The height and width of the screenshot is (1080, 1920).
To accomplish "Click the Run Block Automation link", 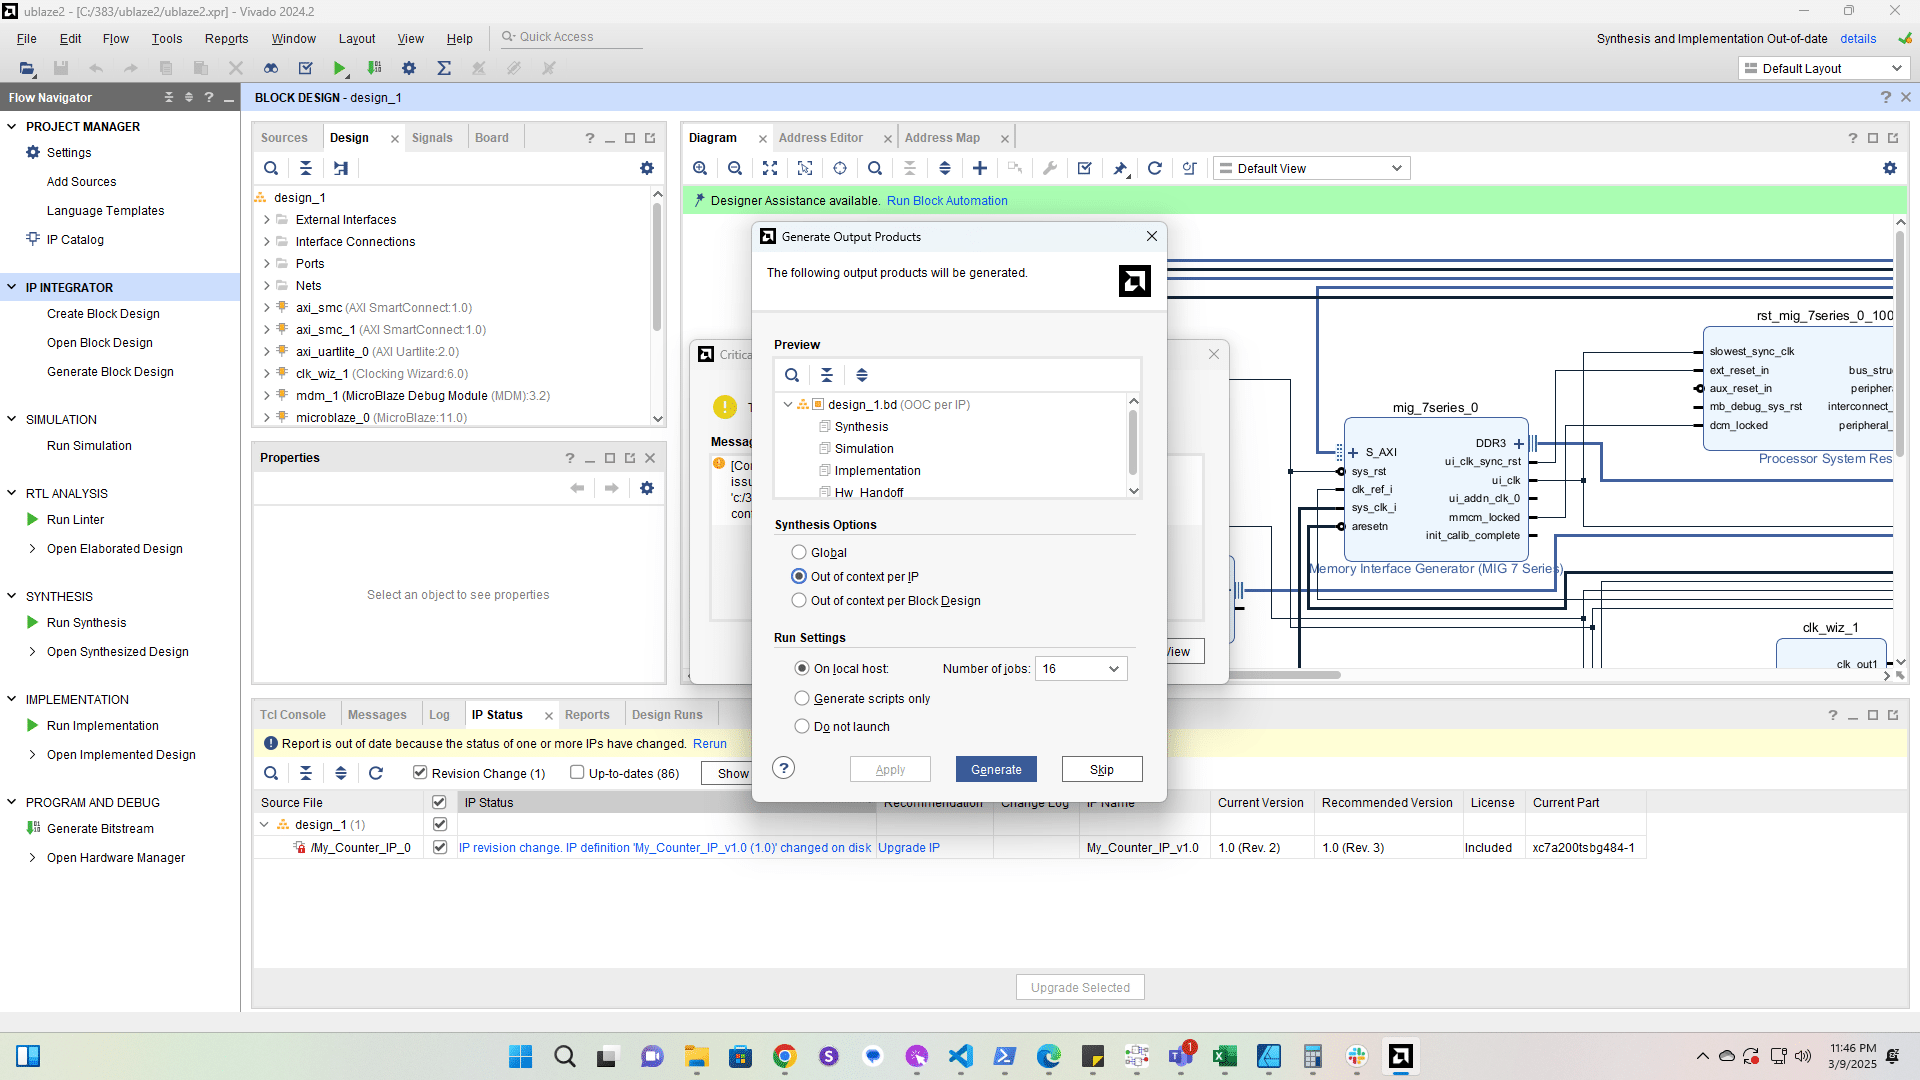I will (x=947, y=201).
